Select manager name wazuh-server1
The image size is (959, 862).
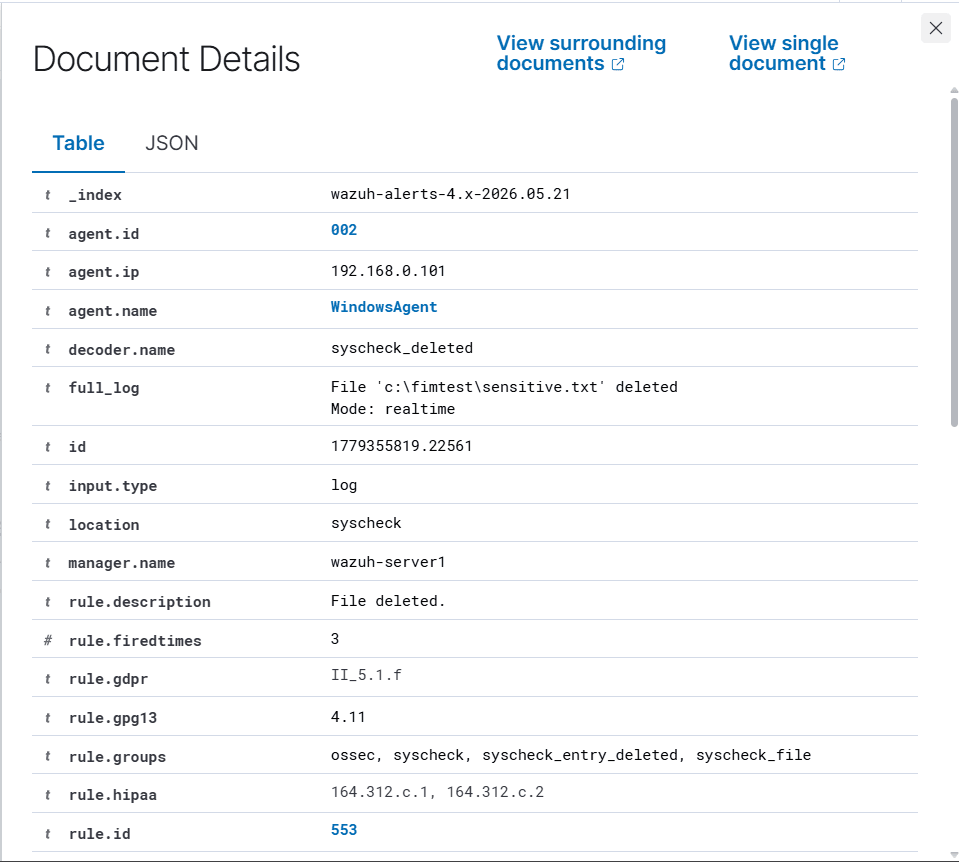click(388, 562)
